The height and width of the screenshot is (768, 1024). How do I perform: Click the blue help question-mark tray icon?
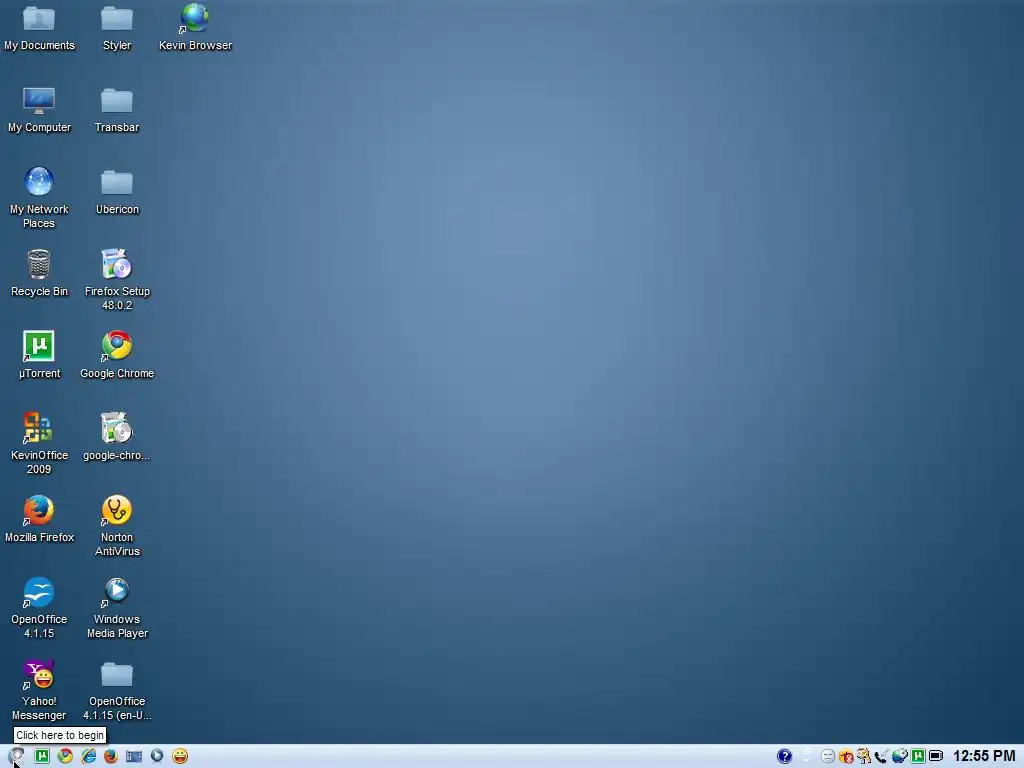click(784, 756)
